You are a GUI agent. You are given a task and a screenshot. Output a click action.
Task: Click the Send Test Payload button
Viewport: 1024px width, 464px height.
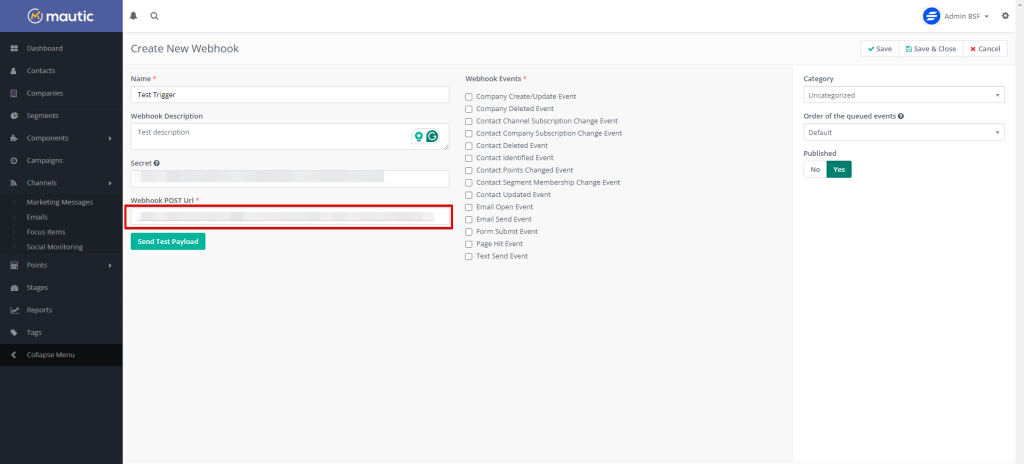[x=168, y=241]
